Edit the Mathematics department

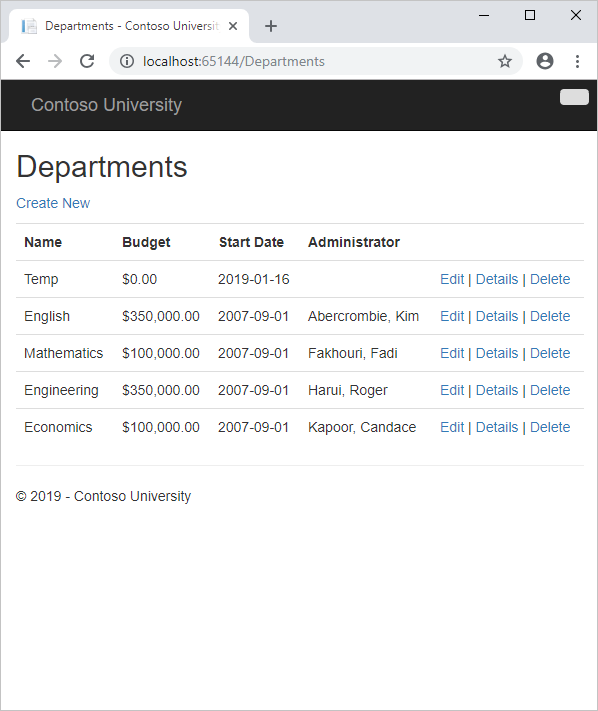coord(452,353)
